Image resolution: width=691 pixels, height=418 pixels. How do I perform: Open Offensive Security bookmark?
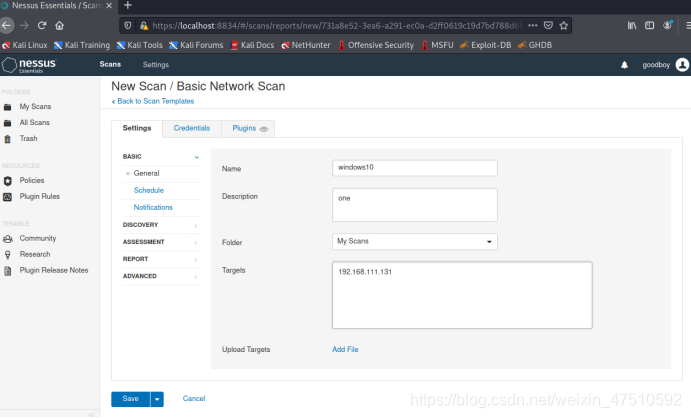pos(376,45)
